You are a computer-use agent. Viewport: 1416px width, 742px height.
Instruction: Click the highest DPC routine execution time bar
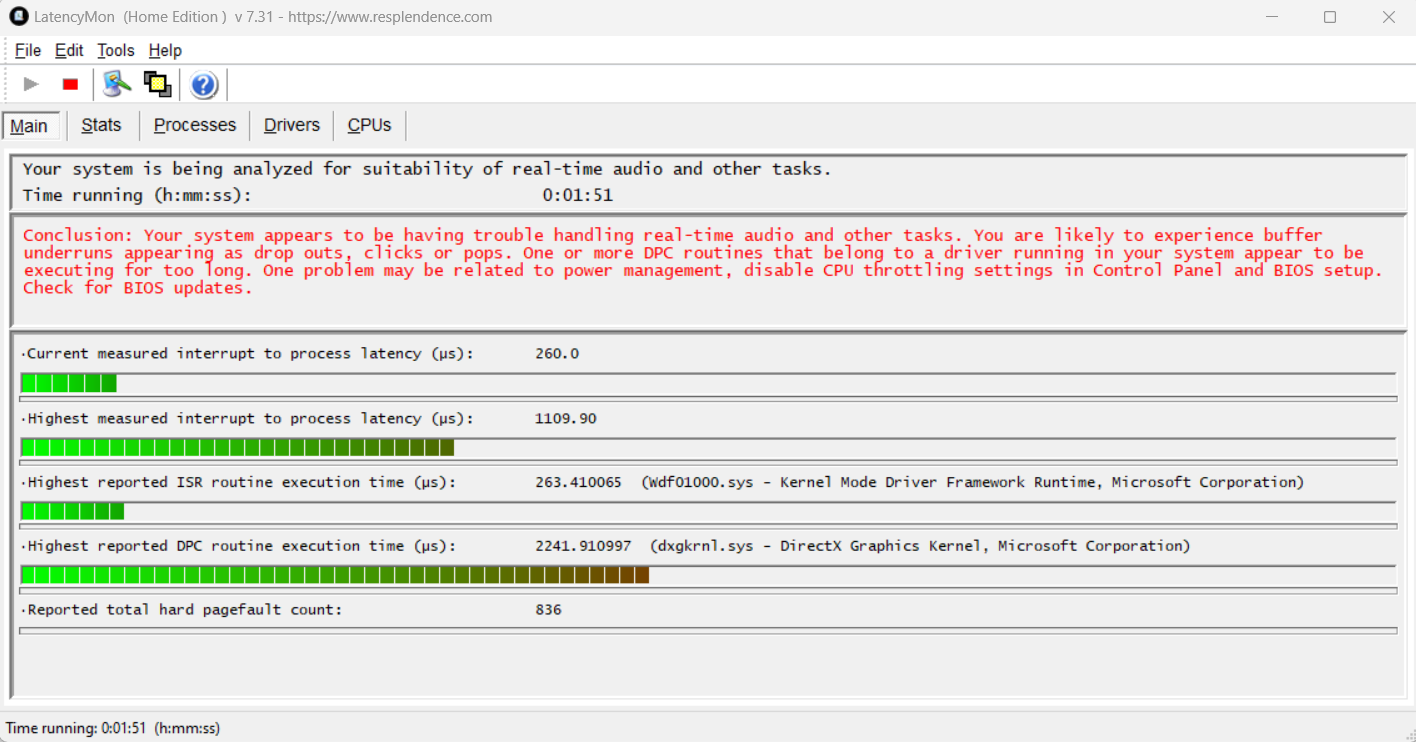(x=708, y=575)
